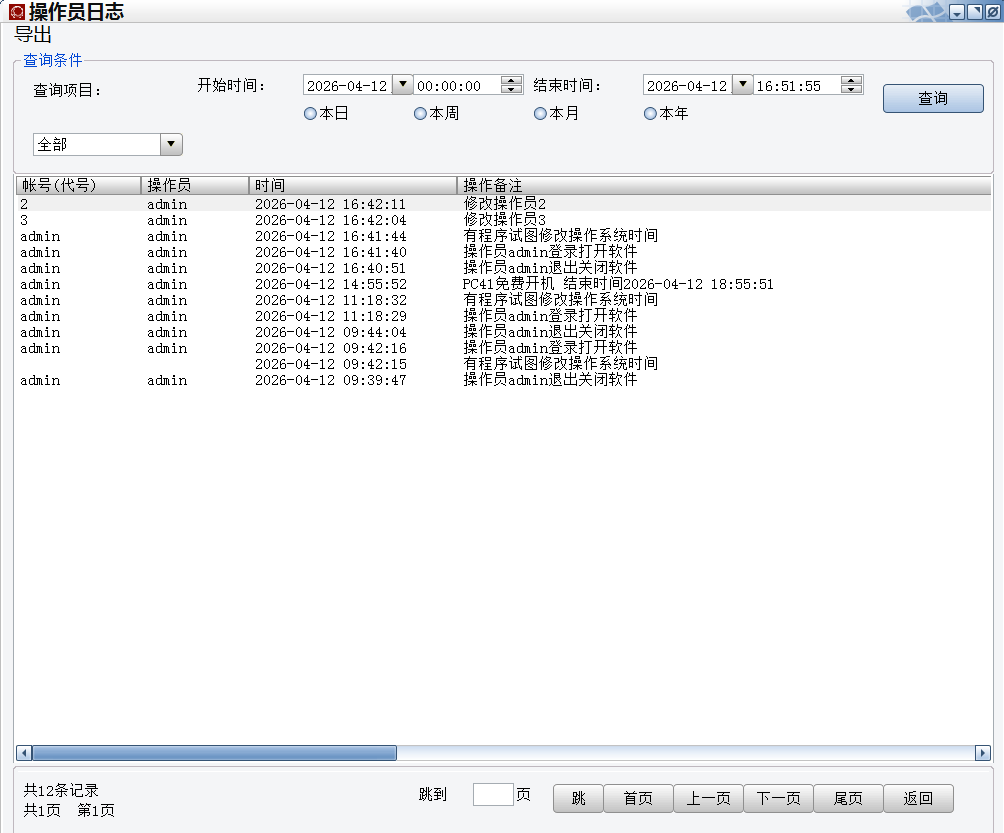Click the minimize arrow icon in title bar
Image resolution: width=1004 pixels, height=833 pixels.
tap(957, 12)
